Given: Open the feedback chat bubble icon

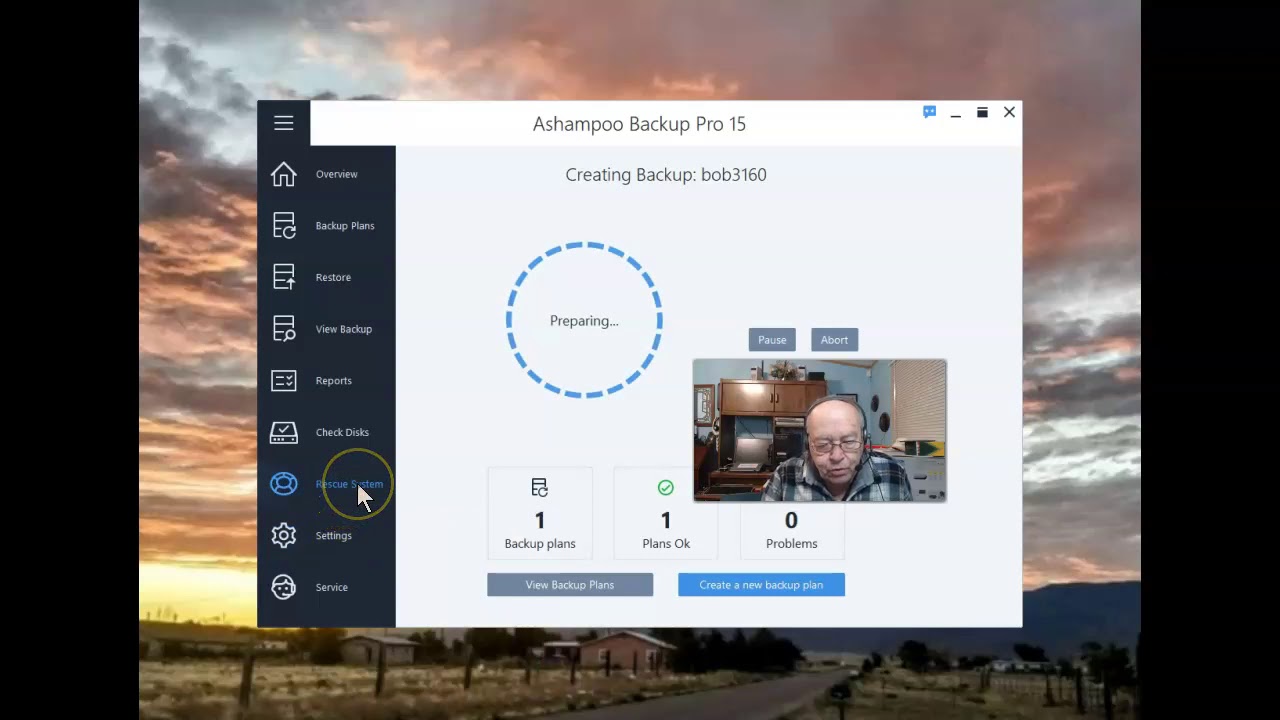Looking at the screenshot, I should pos(929,113).
